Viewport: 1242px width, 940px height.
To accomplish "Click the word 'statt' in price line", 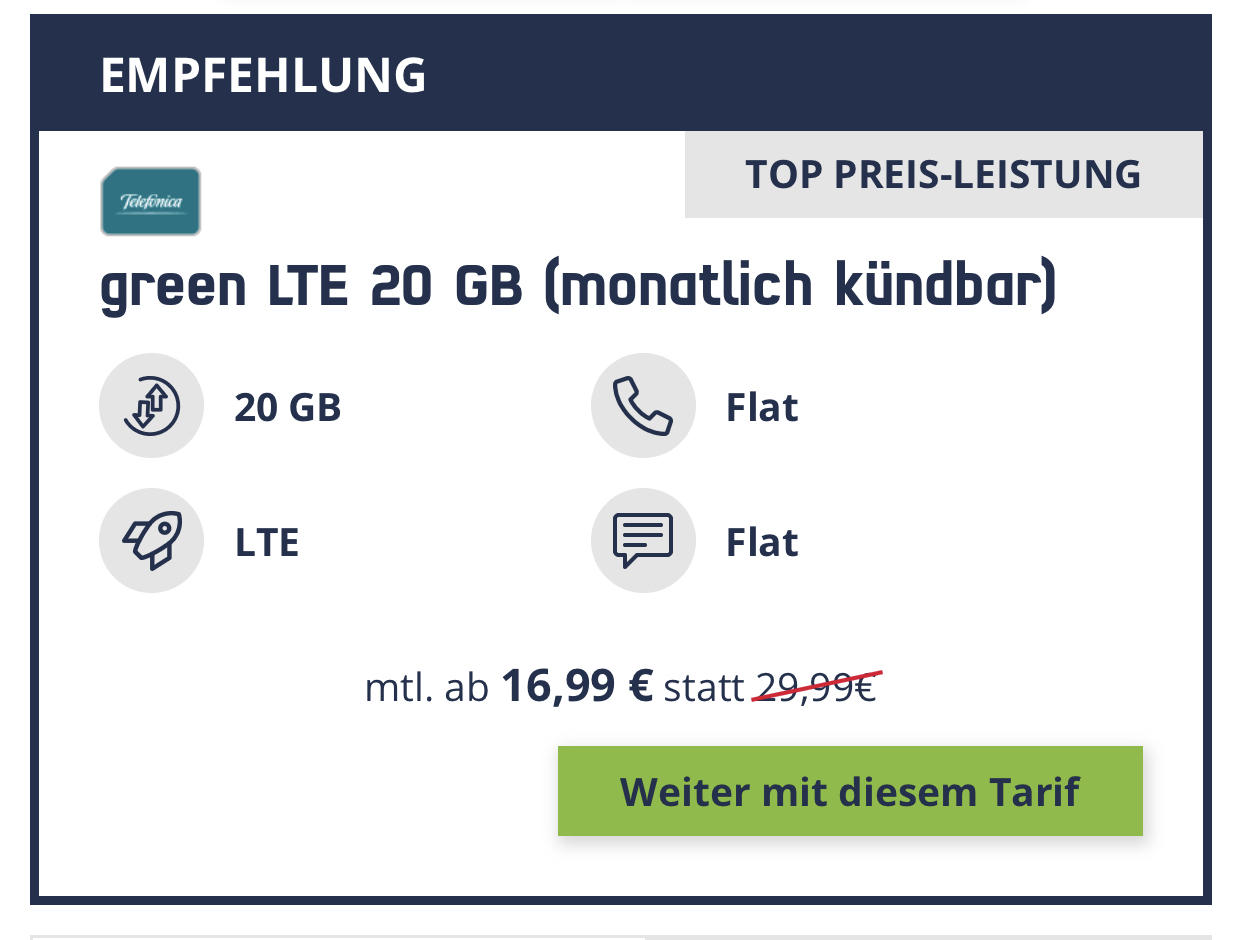I will [704, 688].
